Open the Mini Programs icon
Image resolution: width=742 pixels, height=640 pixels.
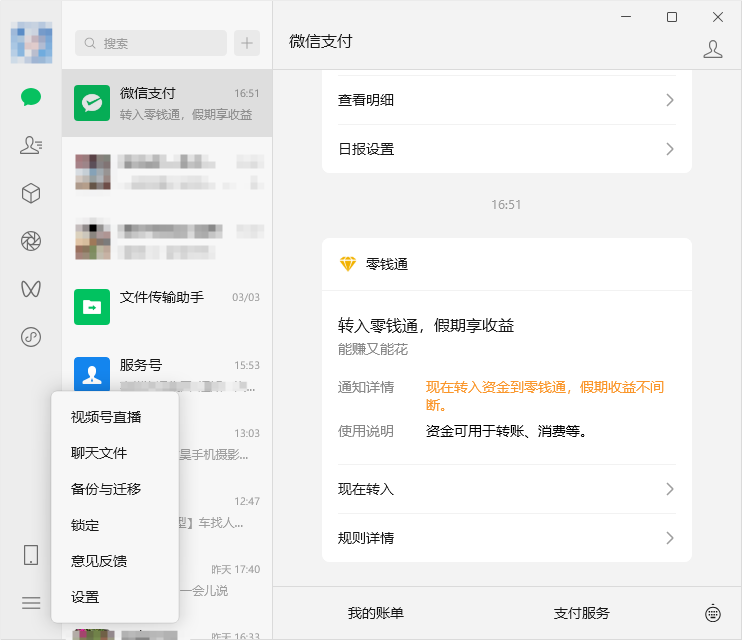pyautogui.click(x=31, y=337)
